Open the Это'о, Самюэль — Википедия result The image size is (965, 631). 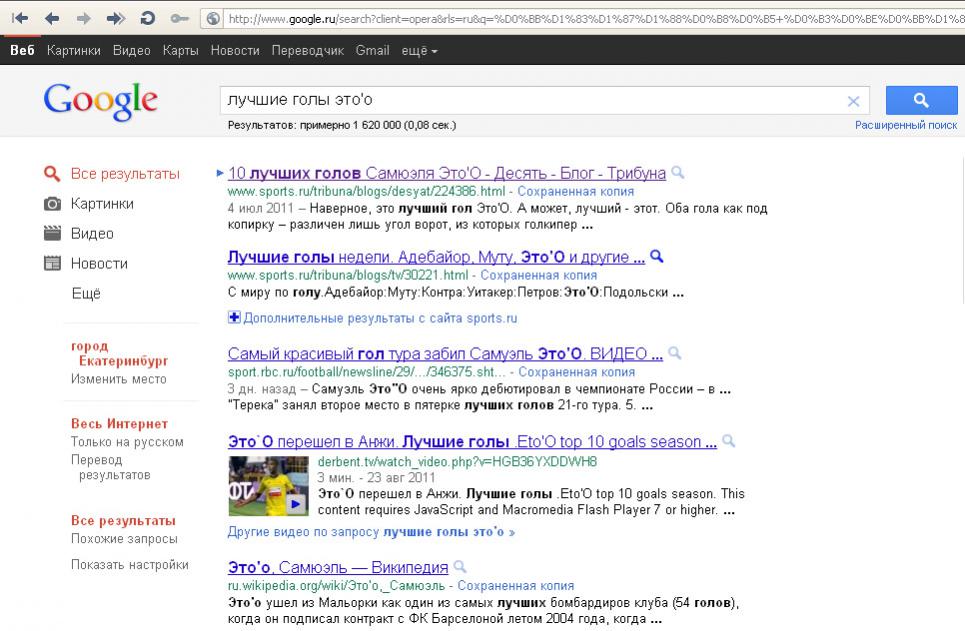coord(338,568)
